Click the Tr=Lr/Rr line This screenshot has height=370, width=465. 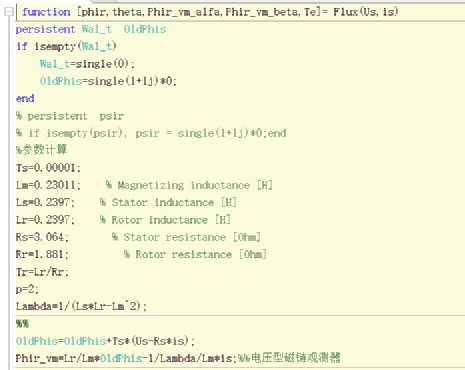(42, 272)
